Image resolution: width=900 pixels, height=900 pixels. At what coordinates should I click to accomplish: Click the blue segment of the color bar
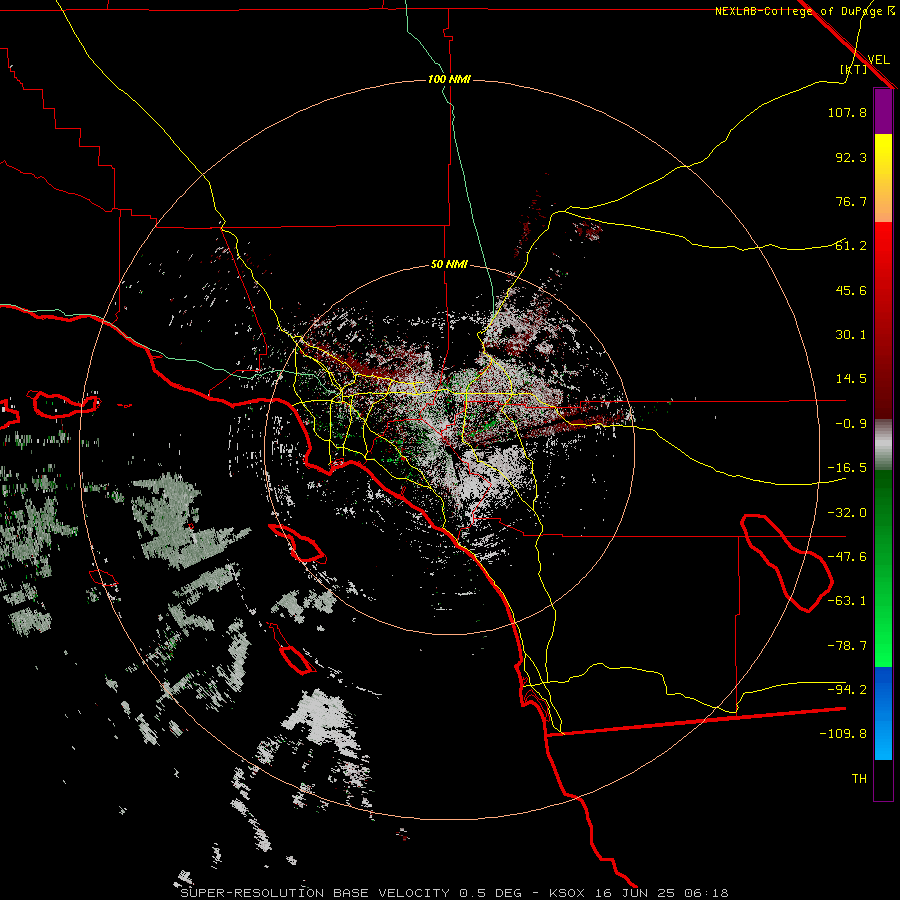883,713
